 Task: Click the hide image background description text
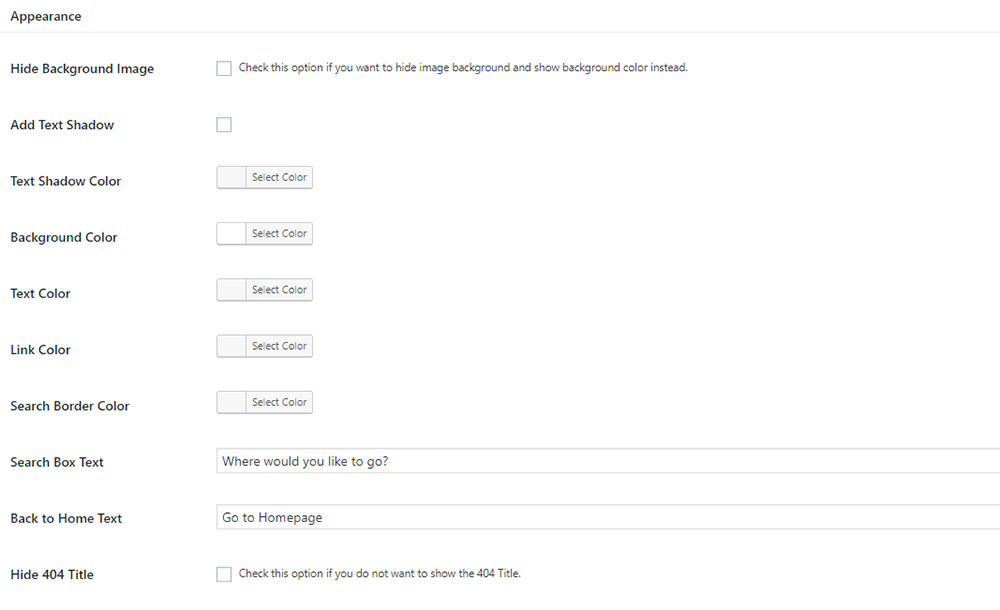pyautogui.click(x=463, y=68)
